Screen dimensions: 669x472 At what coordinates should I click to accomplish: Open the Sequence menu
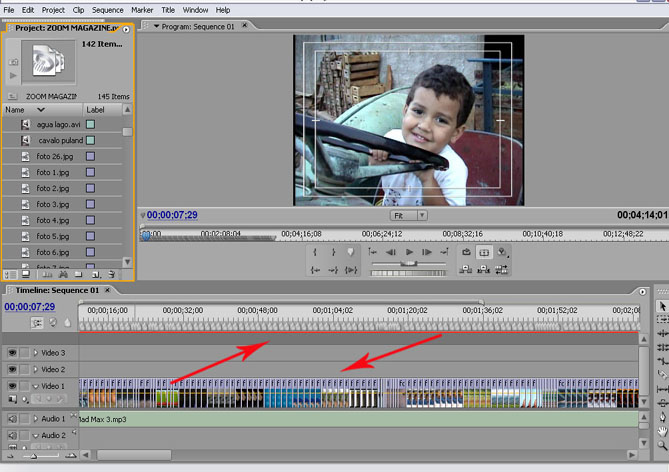107,10
